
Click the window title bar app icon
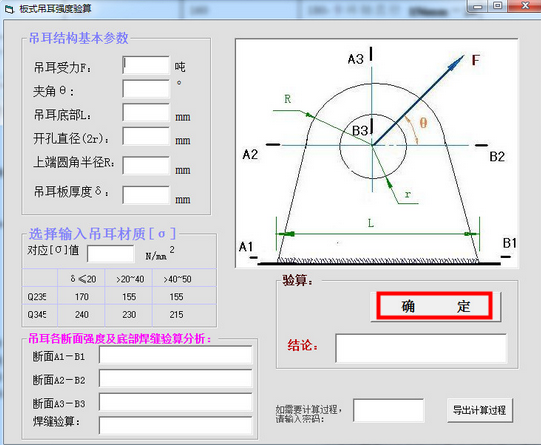(10, 9)
